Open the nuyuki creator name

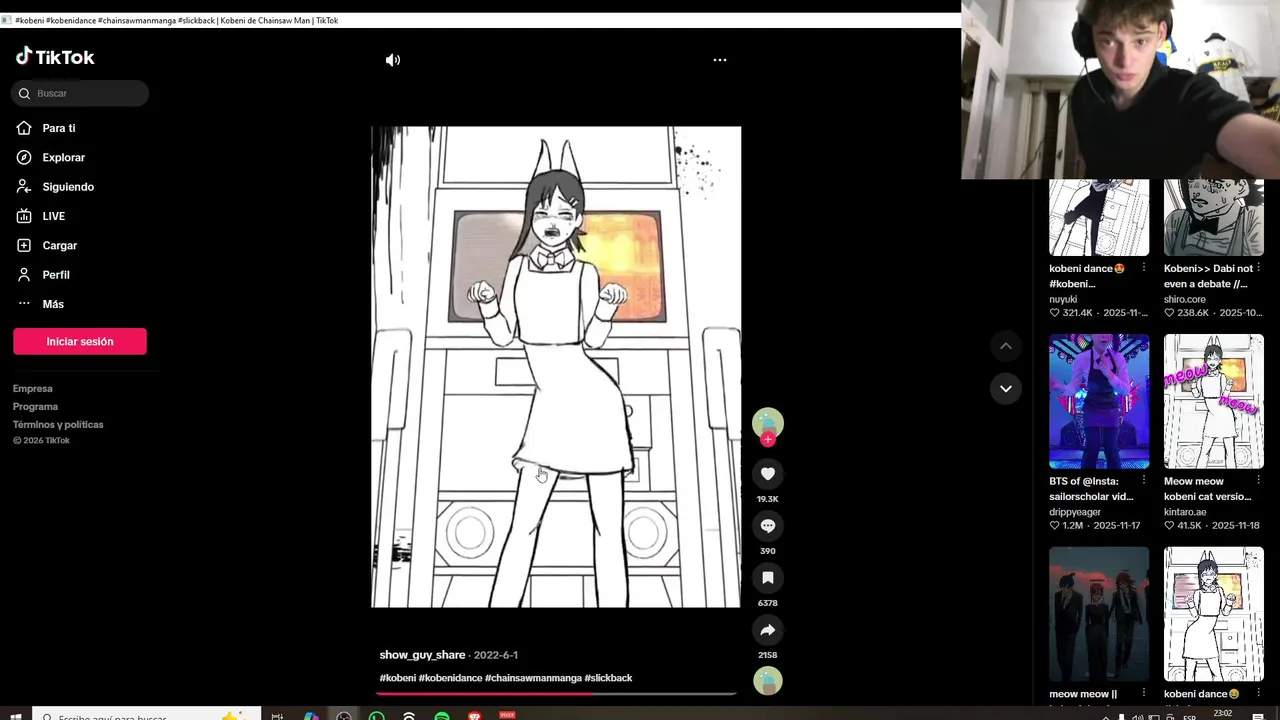(1063, 299)
